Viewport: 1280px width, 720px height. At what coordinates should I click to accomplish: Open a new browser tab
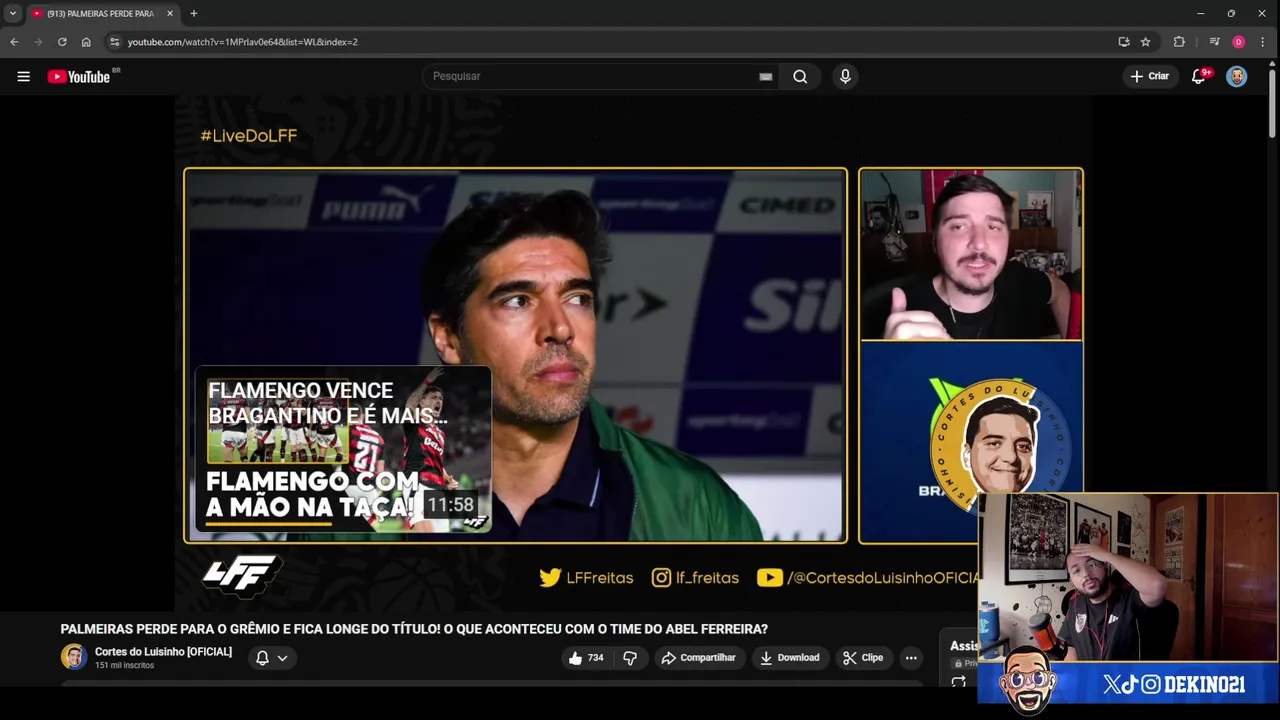click(x=193, y=13)
